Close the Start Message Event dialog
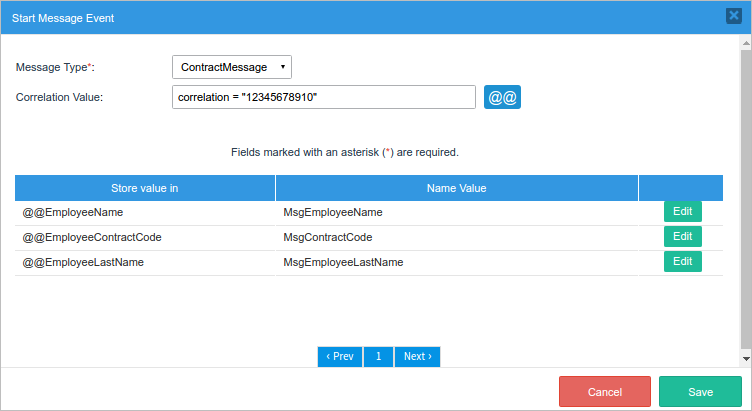This screenshot has width=752, height=411. pyautogui.click(x=732, y=15)
